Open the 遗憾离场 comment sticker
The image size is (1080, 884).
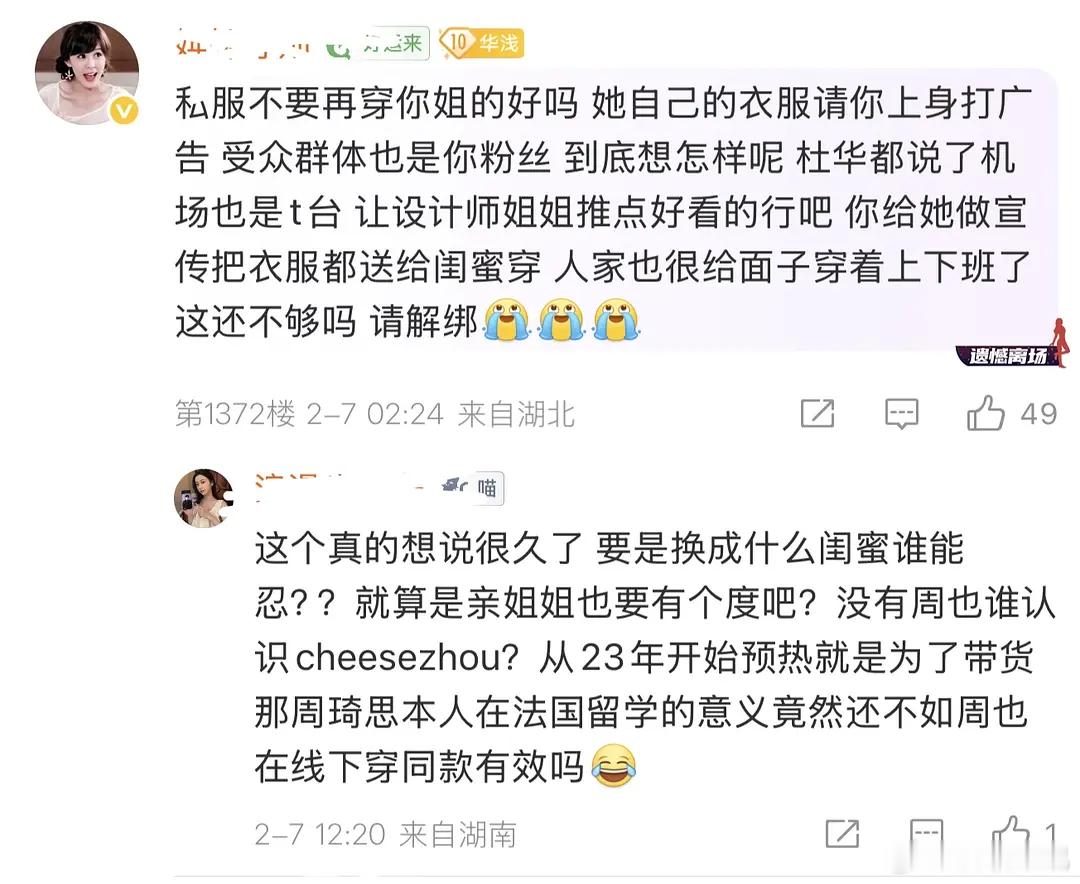coord(1012,346)
